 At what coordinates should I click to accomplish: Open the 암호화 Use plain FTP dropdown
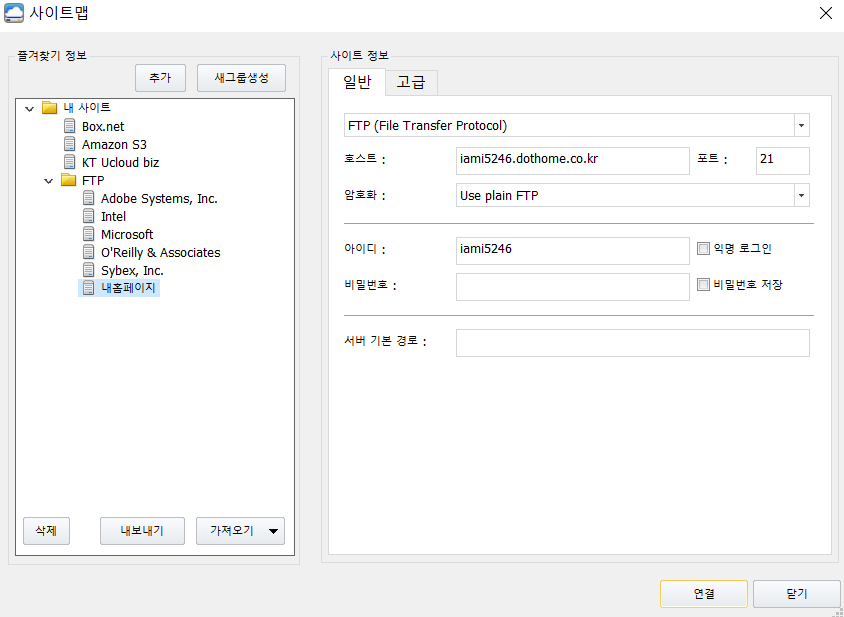pos(801,196)
